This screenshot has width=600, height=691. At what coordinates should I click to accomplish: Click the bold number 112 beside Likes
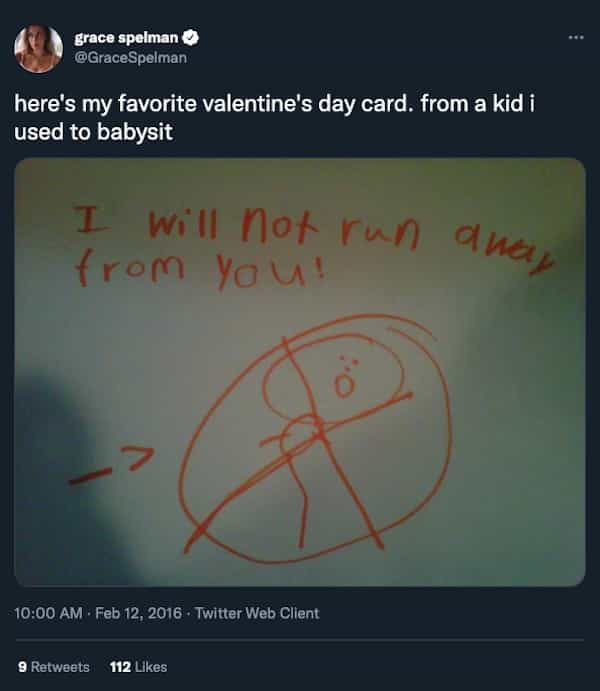coord(121,667)
